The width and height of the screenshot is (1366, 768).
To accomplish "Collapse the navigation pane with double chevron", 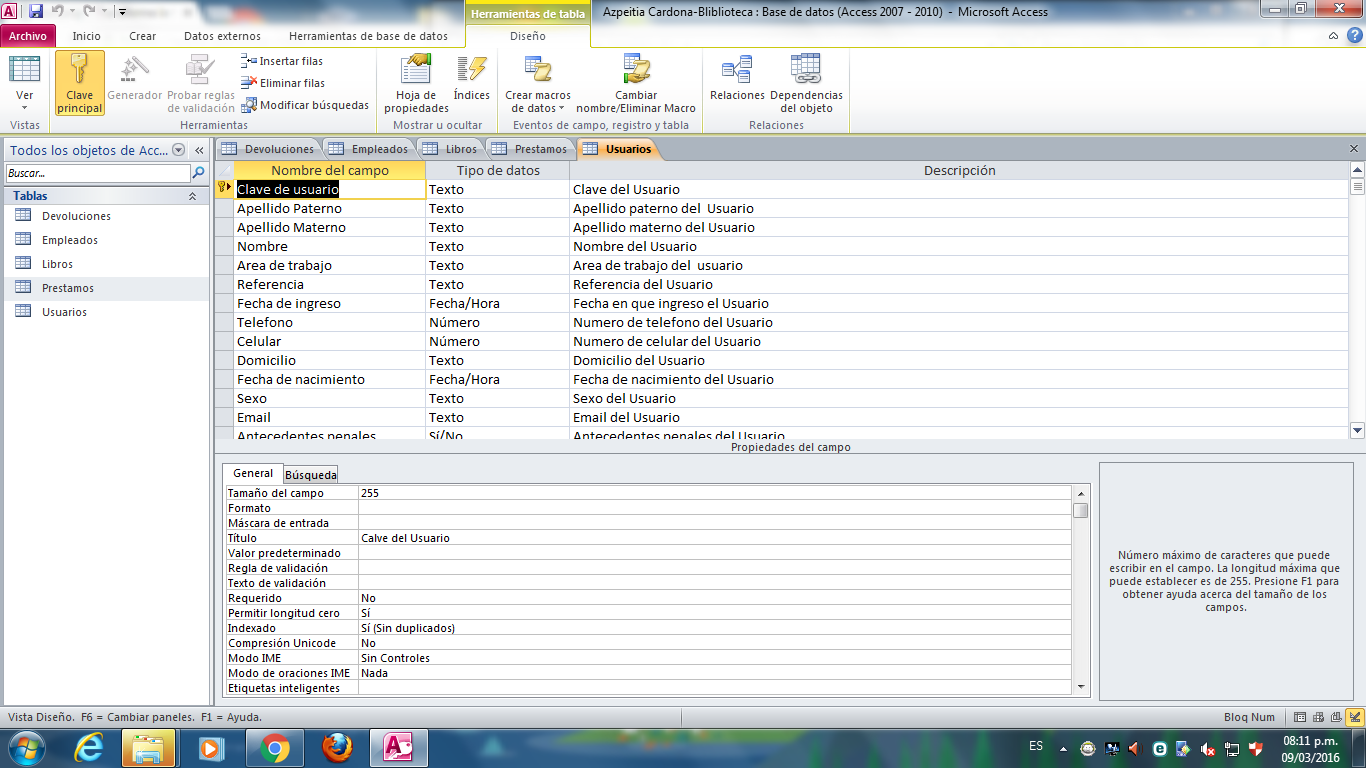I will (199, 150).
